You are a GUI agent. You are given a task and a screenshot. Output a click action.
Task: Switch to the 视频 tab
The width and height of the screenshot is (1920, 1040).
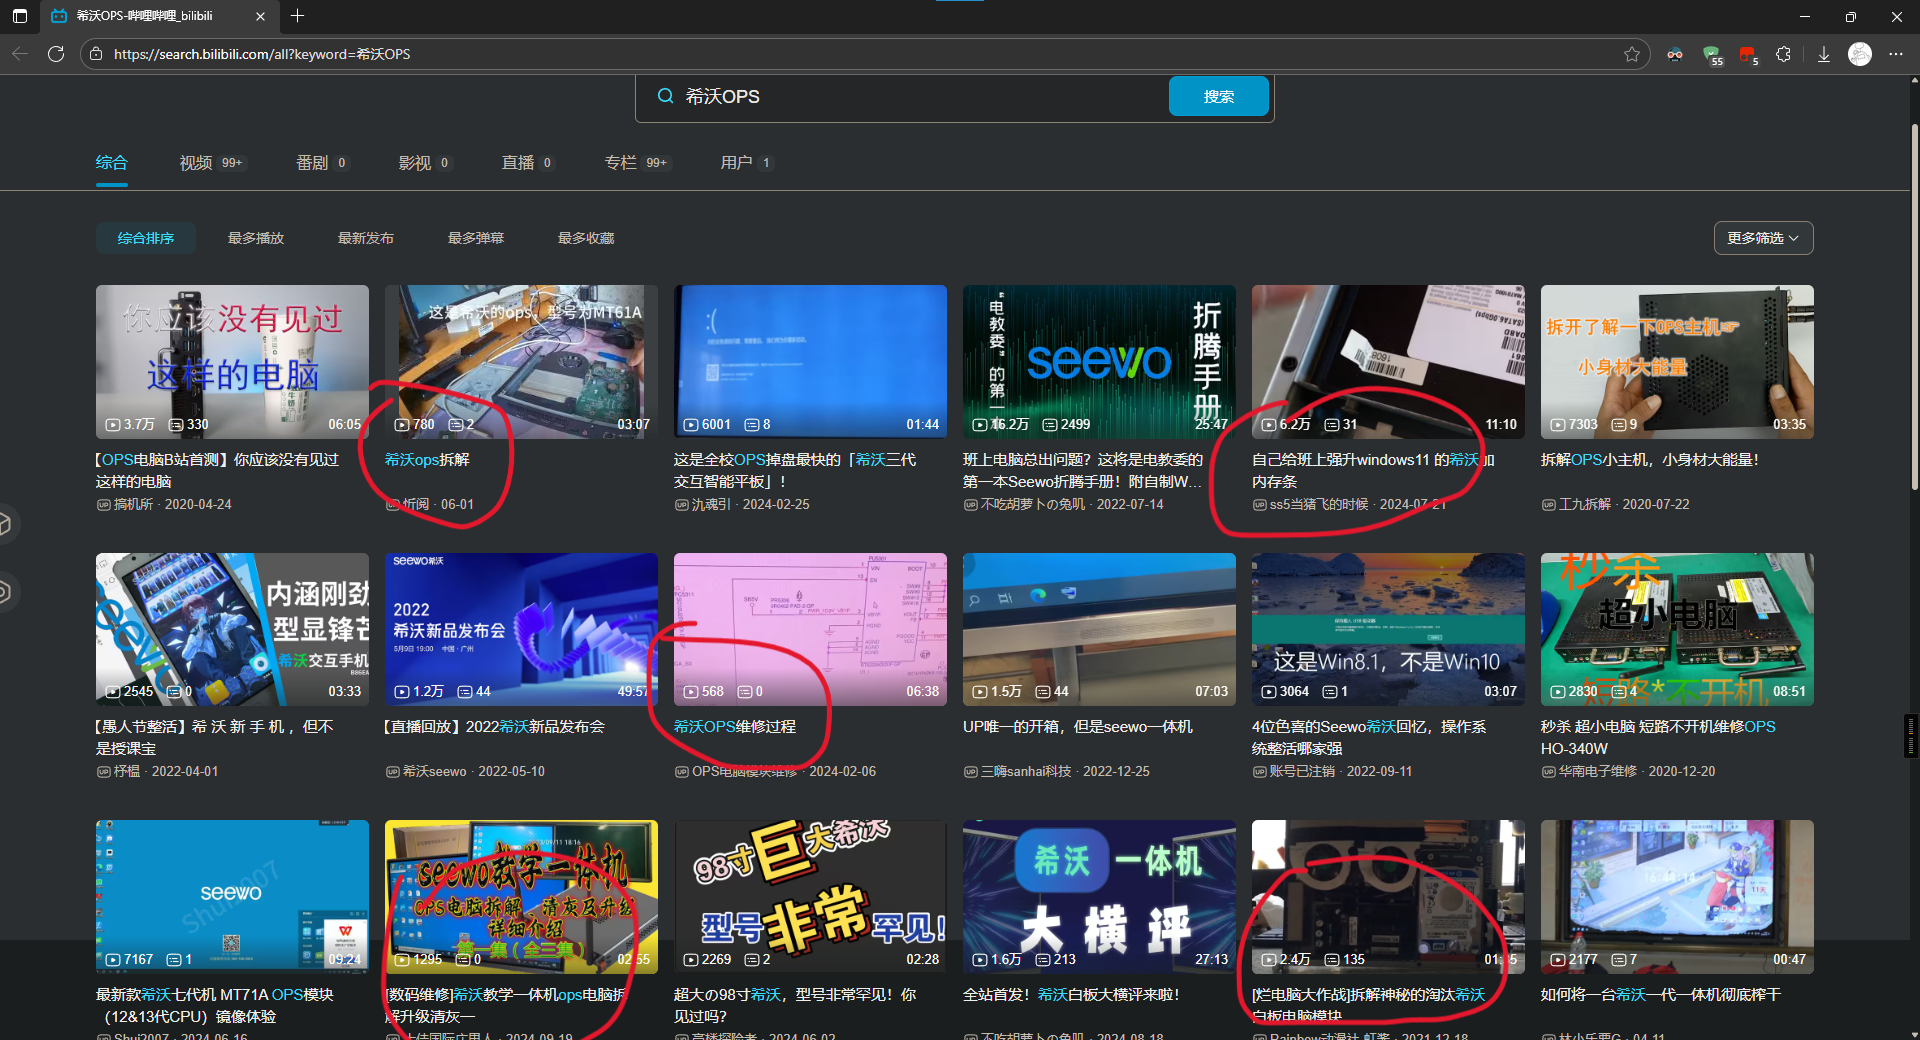[196, 162]
